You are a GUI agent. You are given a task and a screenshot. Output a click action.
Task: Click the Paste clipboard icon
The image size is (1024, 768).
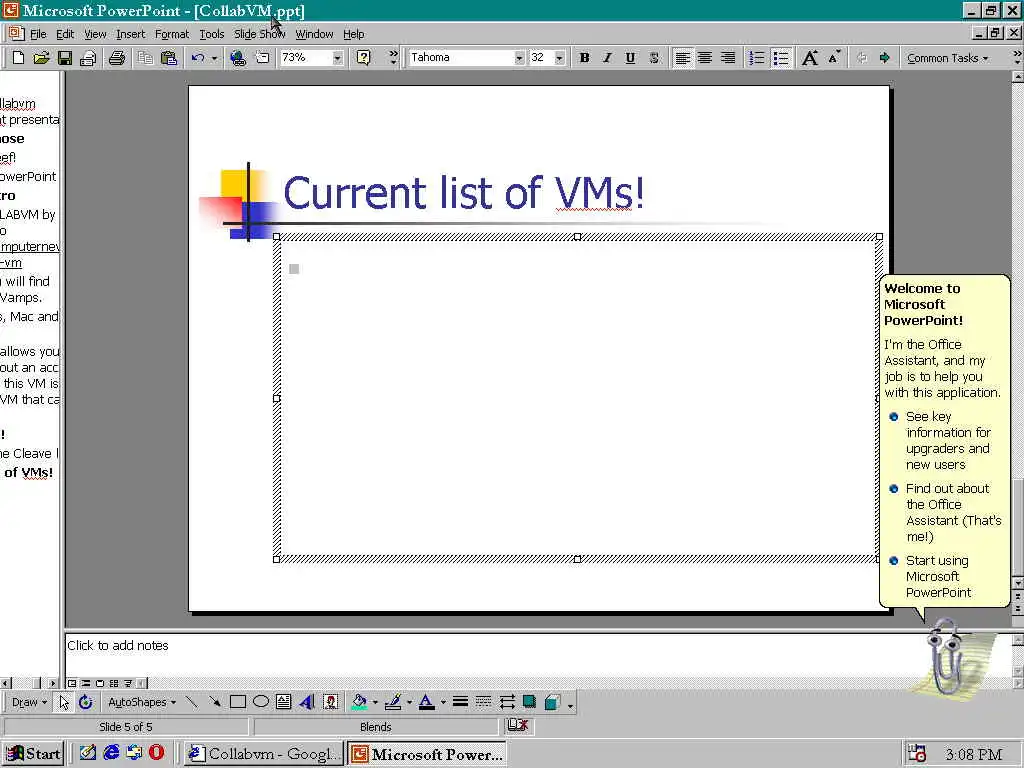[x=168, y=58]
